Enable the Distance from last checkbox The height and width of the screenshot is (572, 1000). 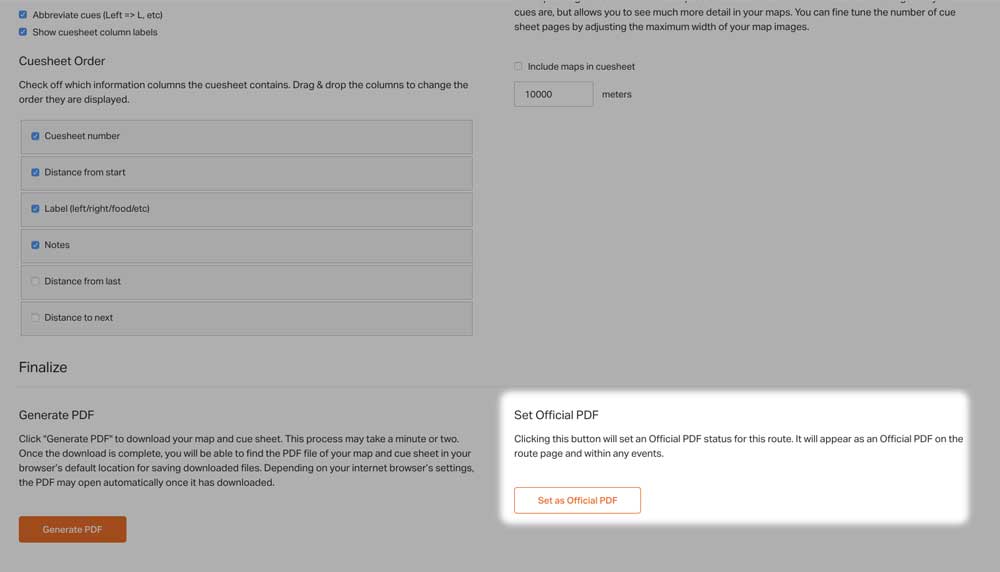[x=35, y=281]
